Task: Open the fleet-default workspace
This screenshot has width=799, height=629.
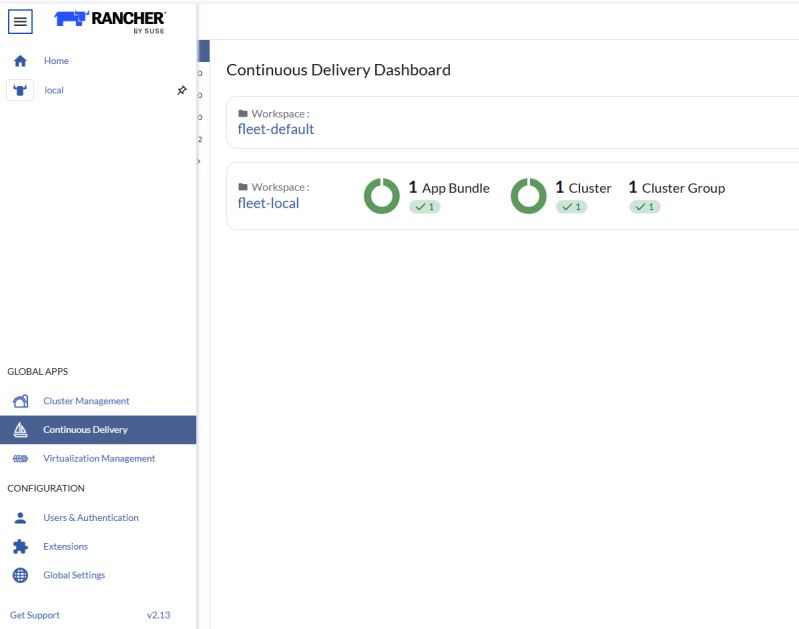Action: (276, 129)
